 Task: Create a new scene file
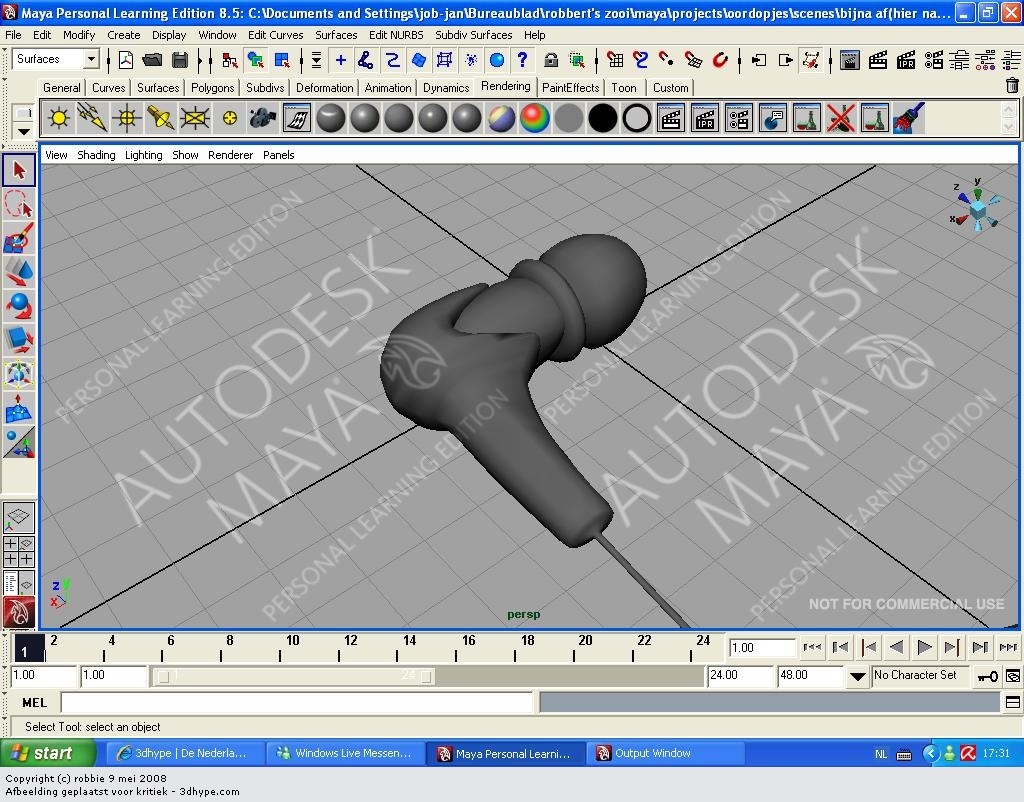tap(125, 60)
